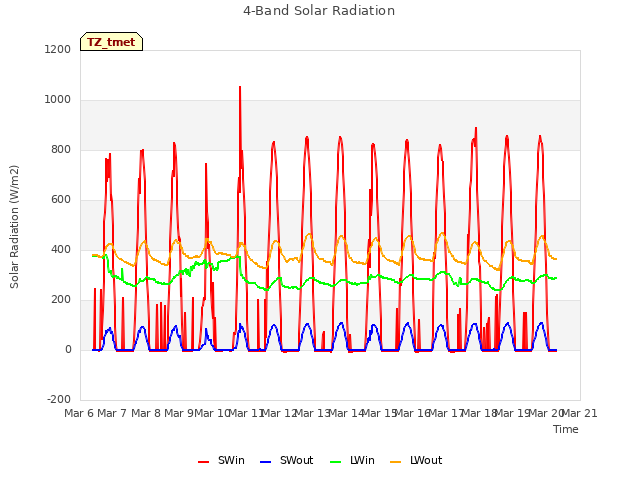Click the Mar 12 x-axis label
640x480 pixels.
click(279, 413)
